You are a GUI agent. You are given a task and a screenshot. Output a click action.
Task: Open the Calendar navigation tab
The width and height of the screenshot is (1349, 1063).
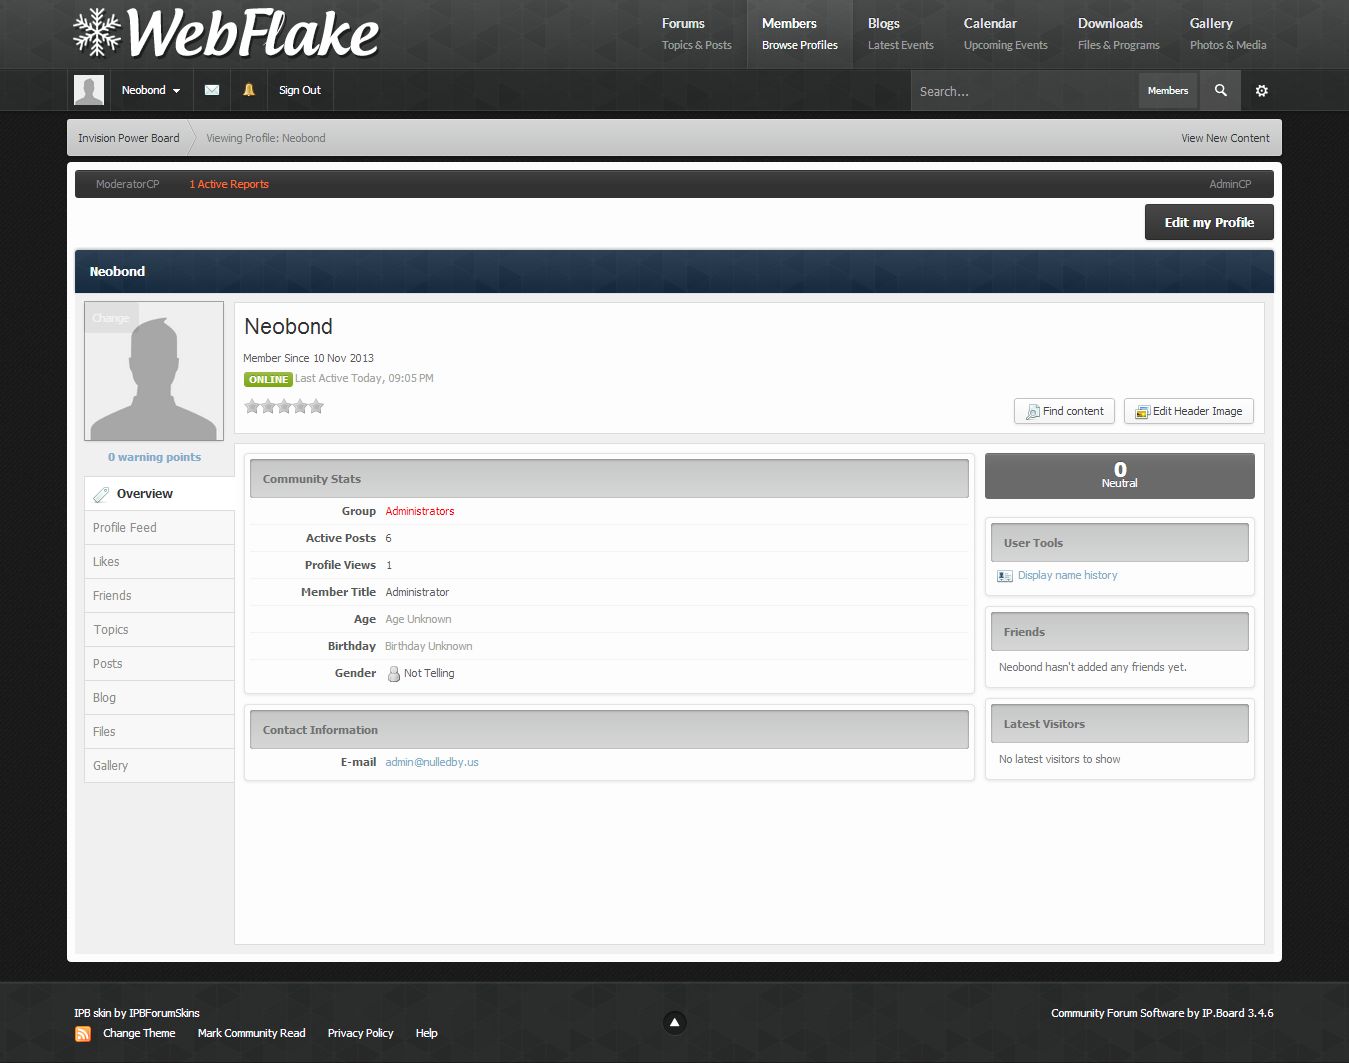pyautogui.click(x=1005, y=34)
